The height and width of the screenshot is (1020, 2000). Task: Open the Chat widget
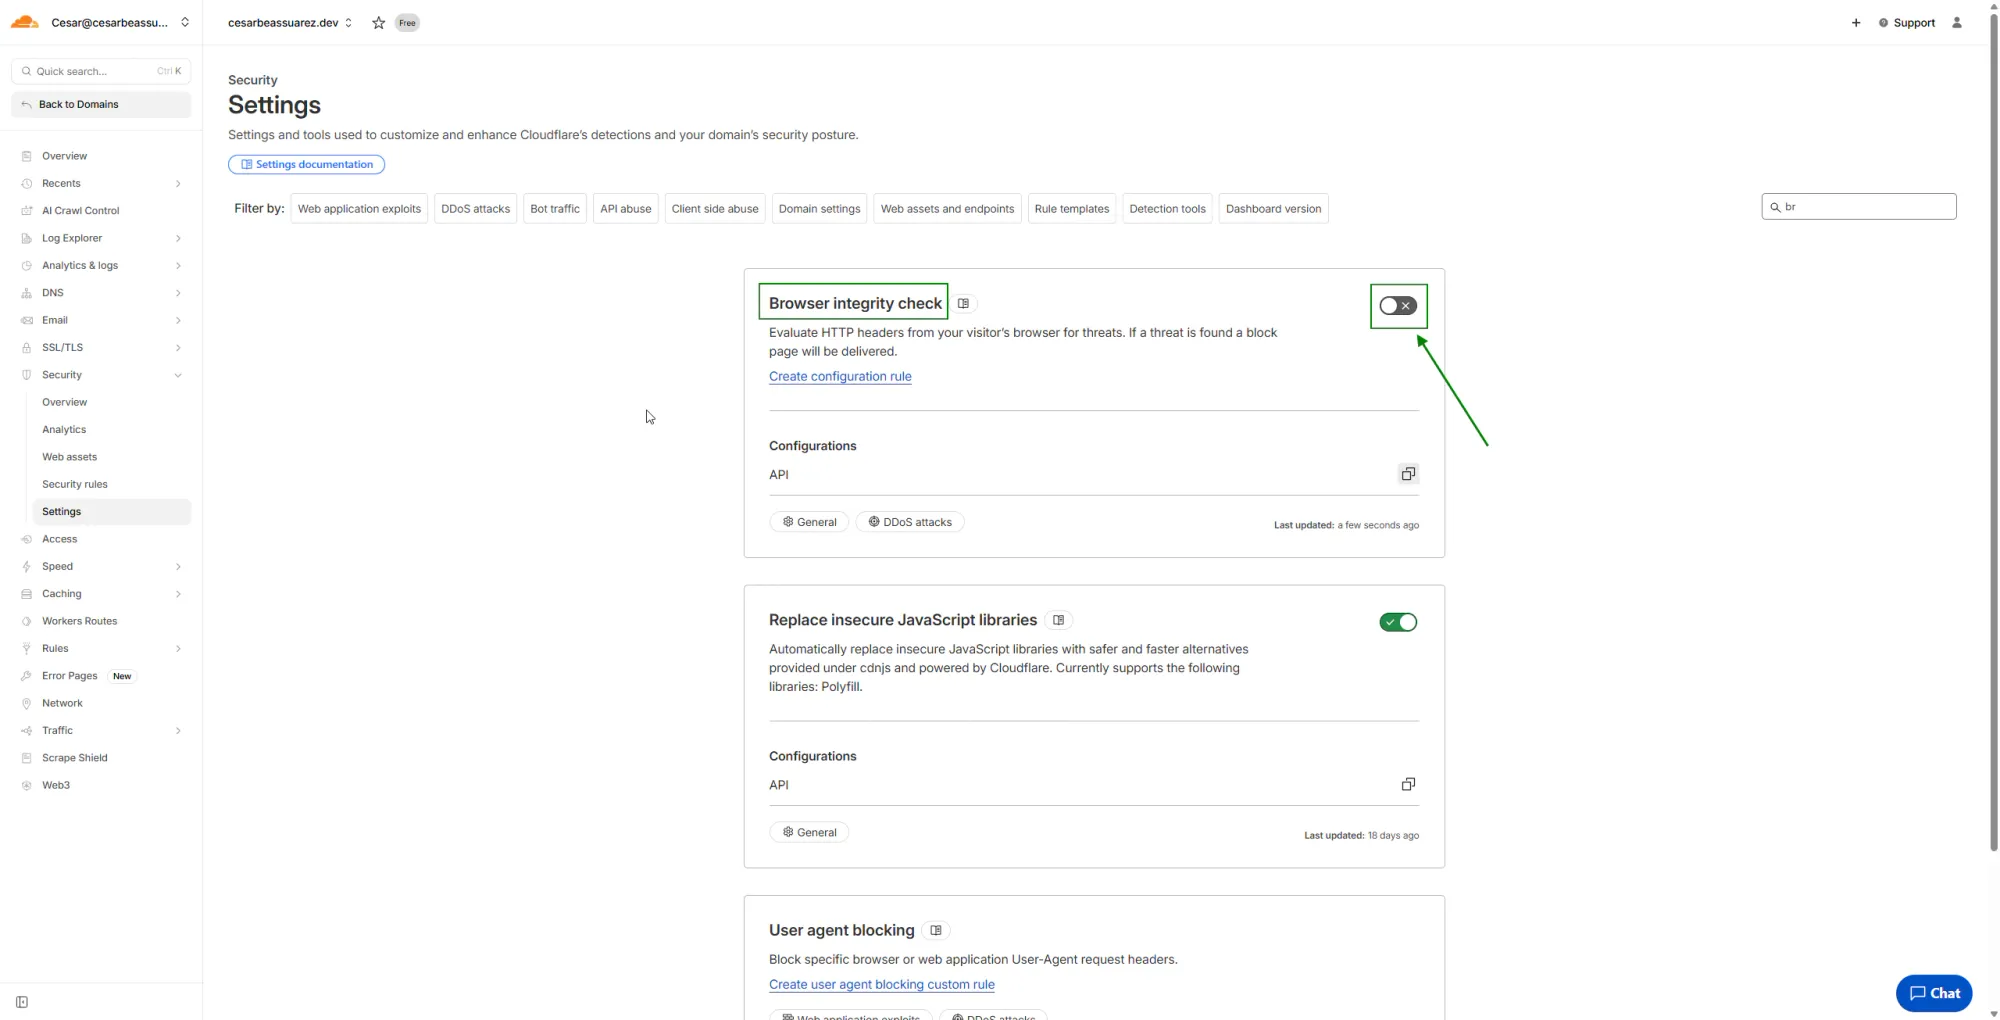[1933, 993]
